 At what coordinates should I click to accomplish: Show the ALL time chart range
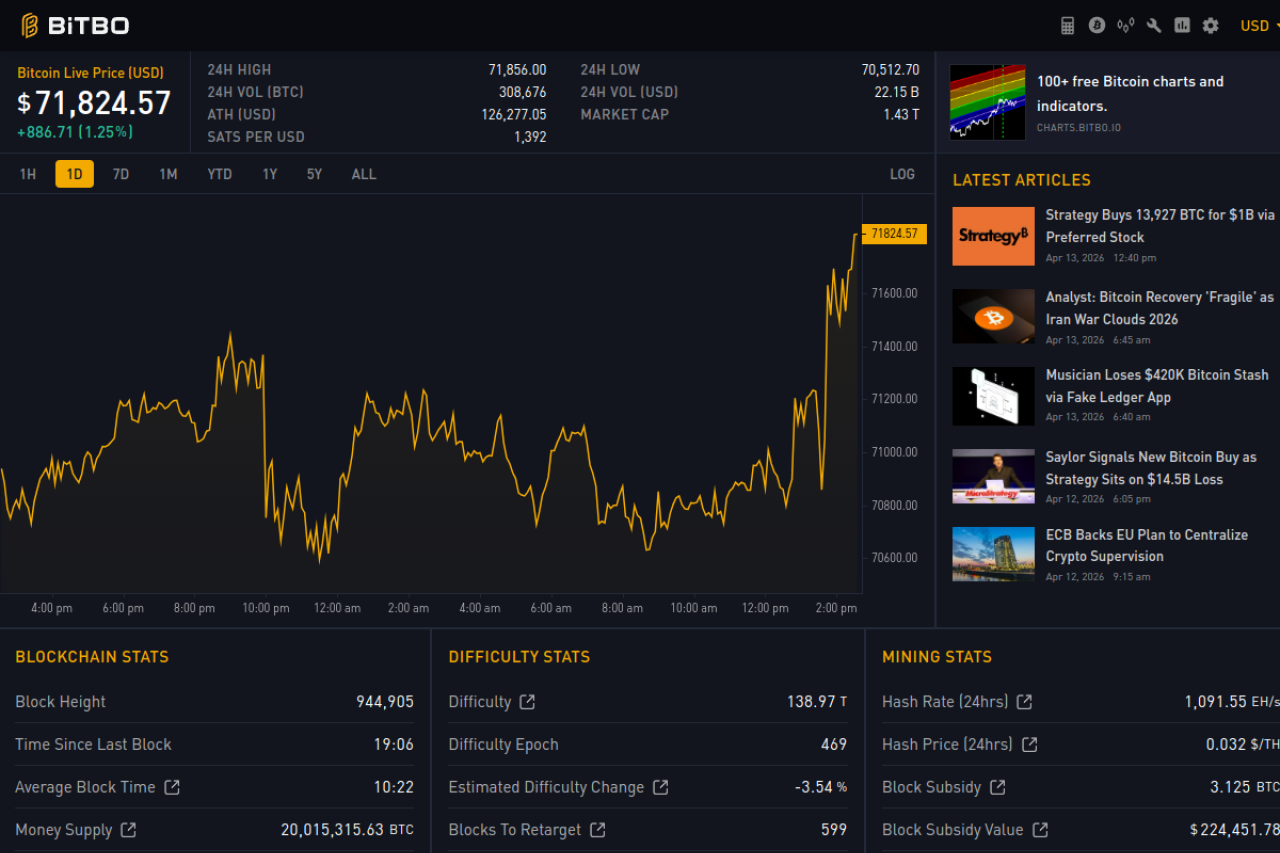[364, 174]
